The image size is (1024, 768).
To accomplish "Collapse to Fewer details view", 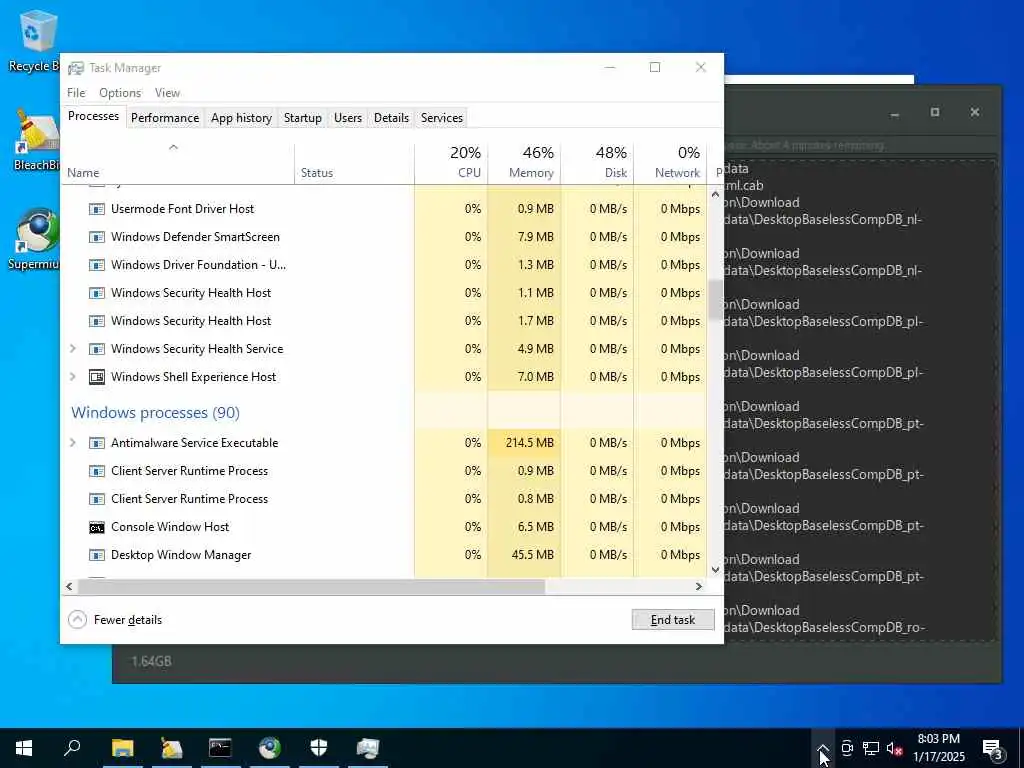I will pyautogui.click(x=116, y=620).
